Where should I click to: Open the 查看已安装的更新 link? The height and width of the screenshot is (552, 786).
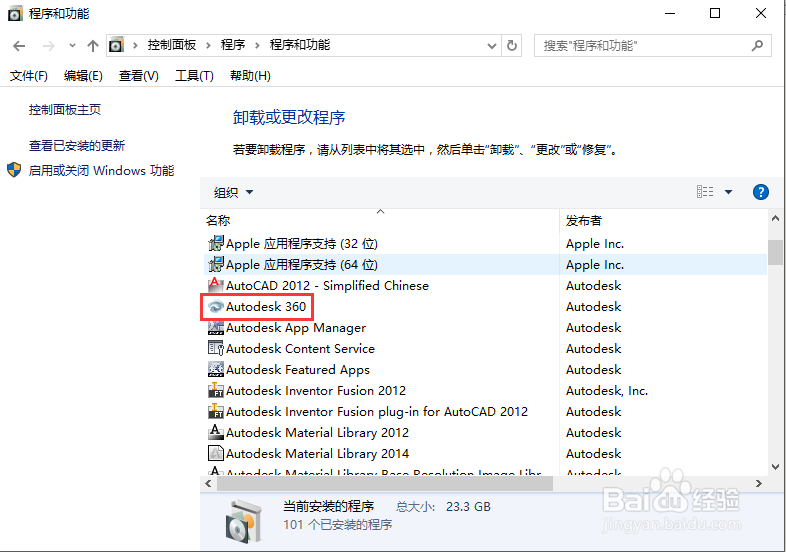coord(77,146)
